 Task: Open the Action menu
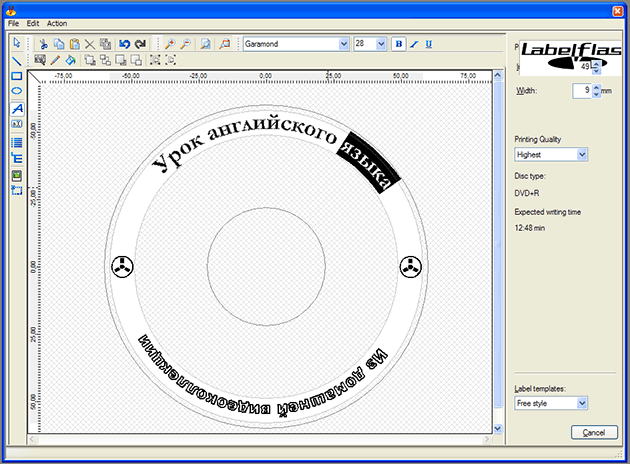57,22
